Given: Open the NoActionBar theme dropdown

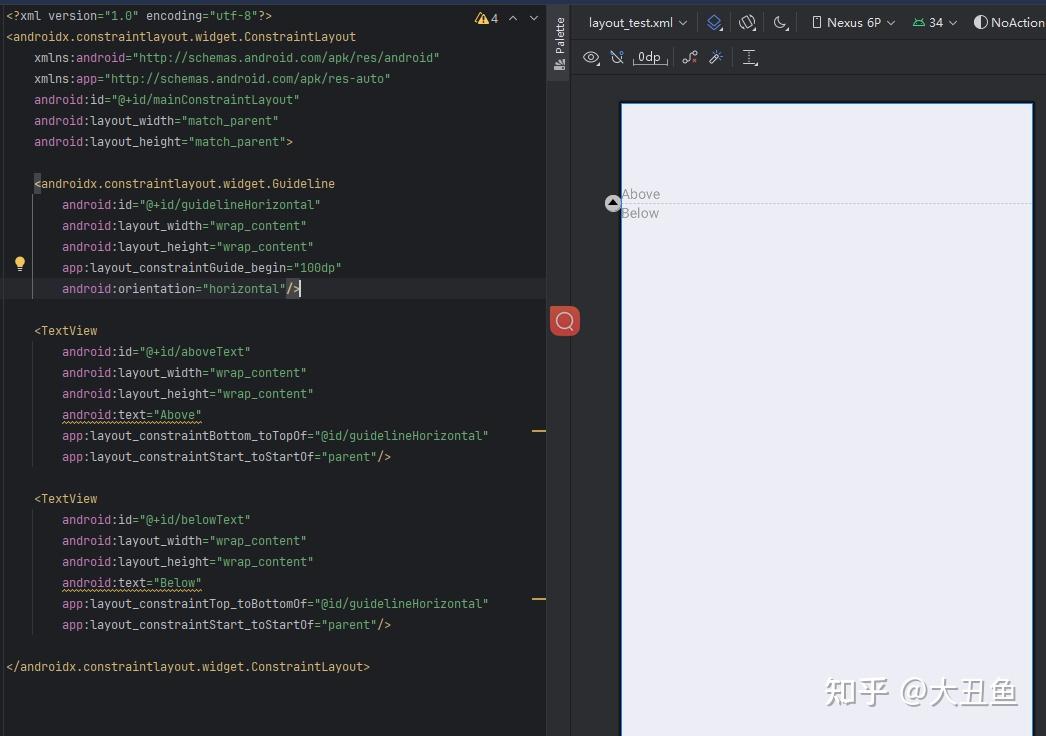Looking at the screenshot, I should click(1008, 22).
